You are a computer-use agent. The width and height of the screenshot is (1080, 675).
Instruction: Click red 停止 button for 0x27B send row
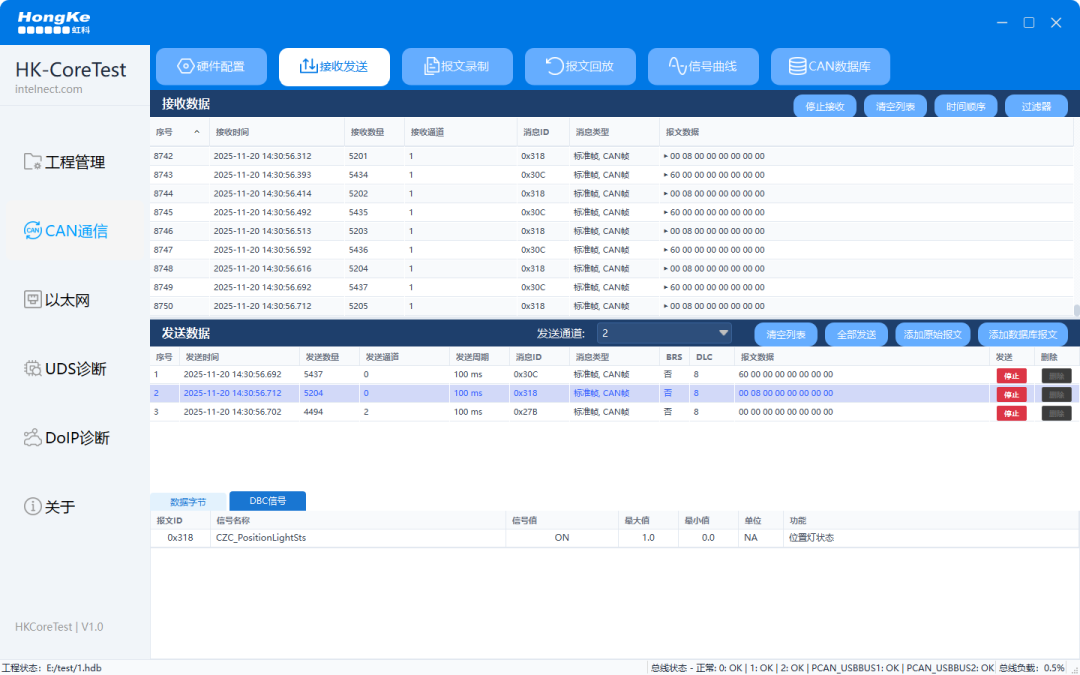(x=1011, y=413)
